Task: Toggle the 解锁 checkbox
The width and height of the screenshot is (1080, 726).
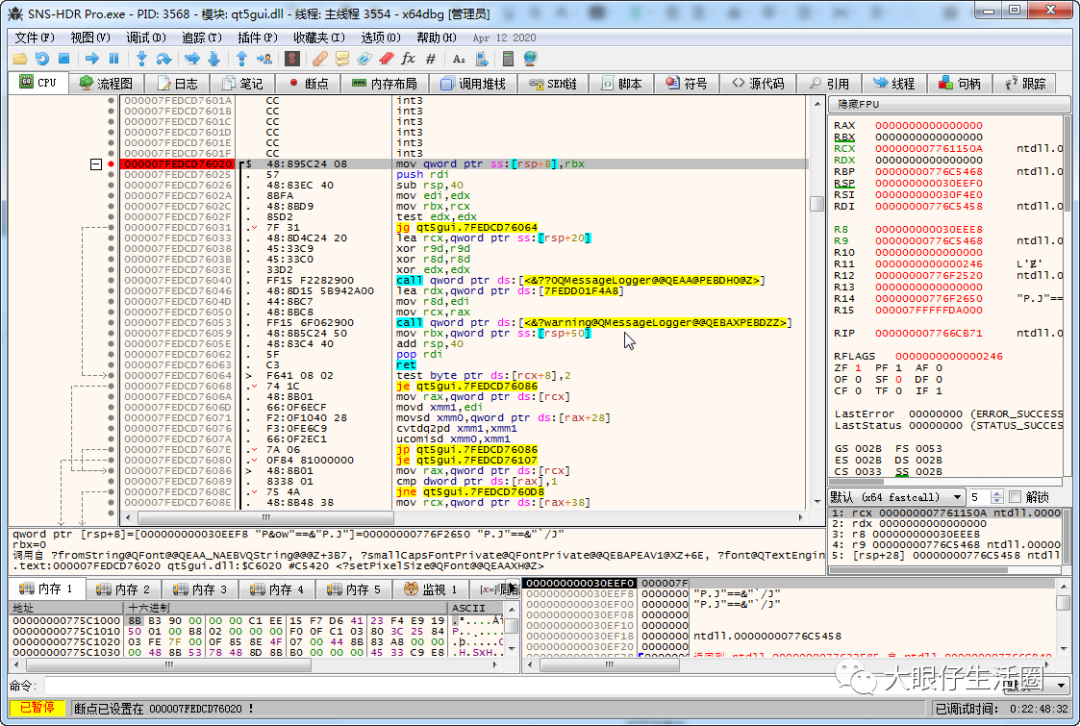Action: [x=1015, y=497]
